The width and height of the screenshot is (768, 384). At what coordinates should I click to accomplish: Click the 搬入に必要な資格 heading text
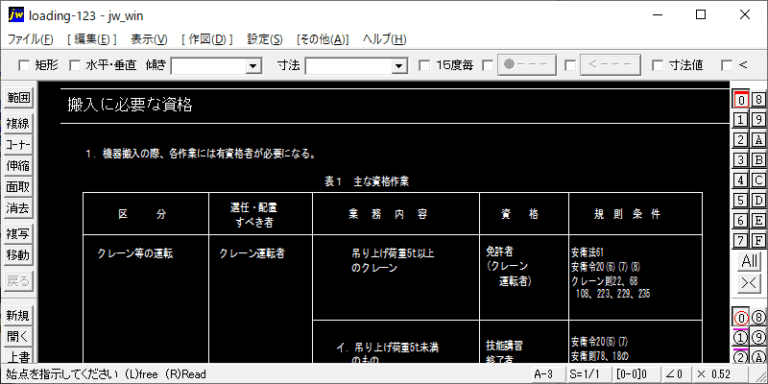130,104
